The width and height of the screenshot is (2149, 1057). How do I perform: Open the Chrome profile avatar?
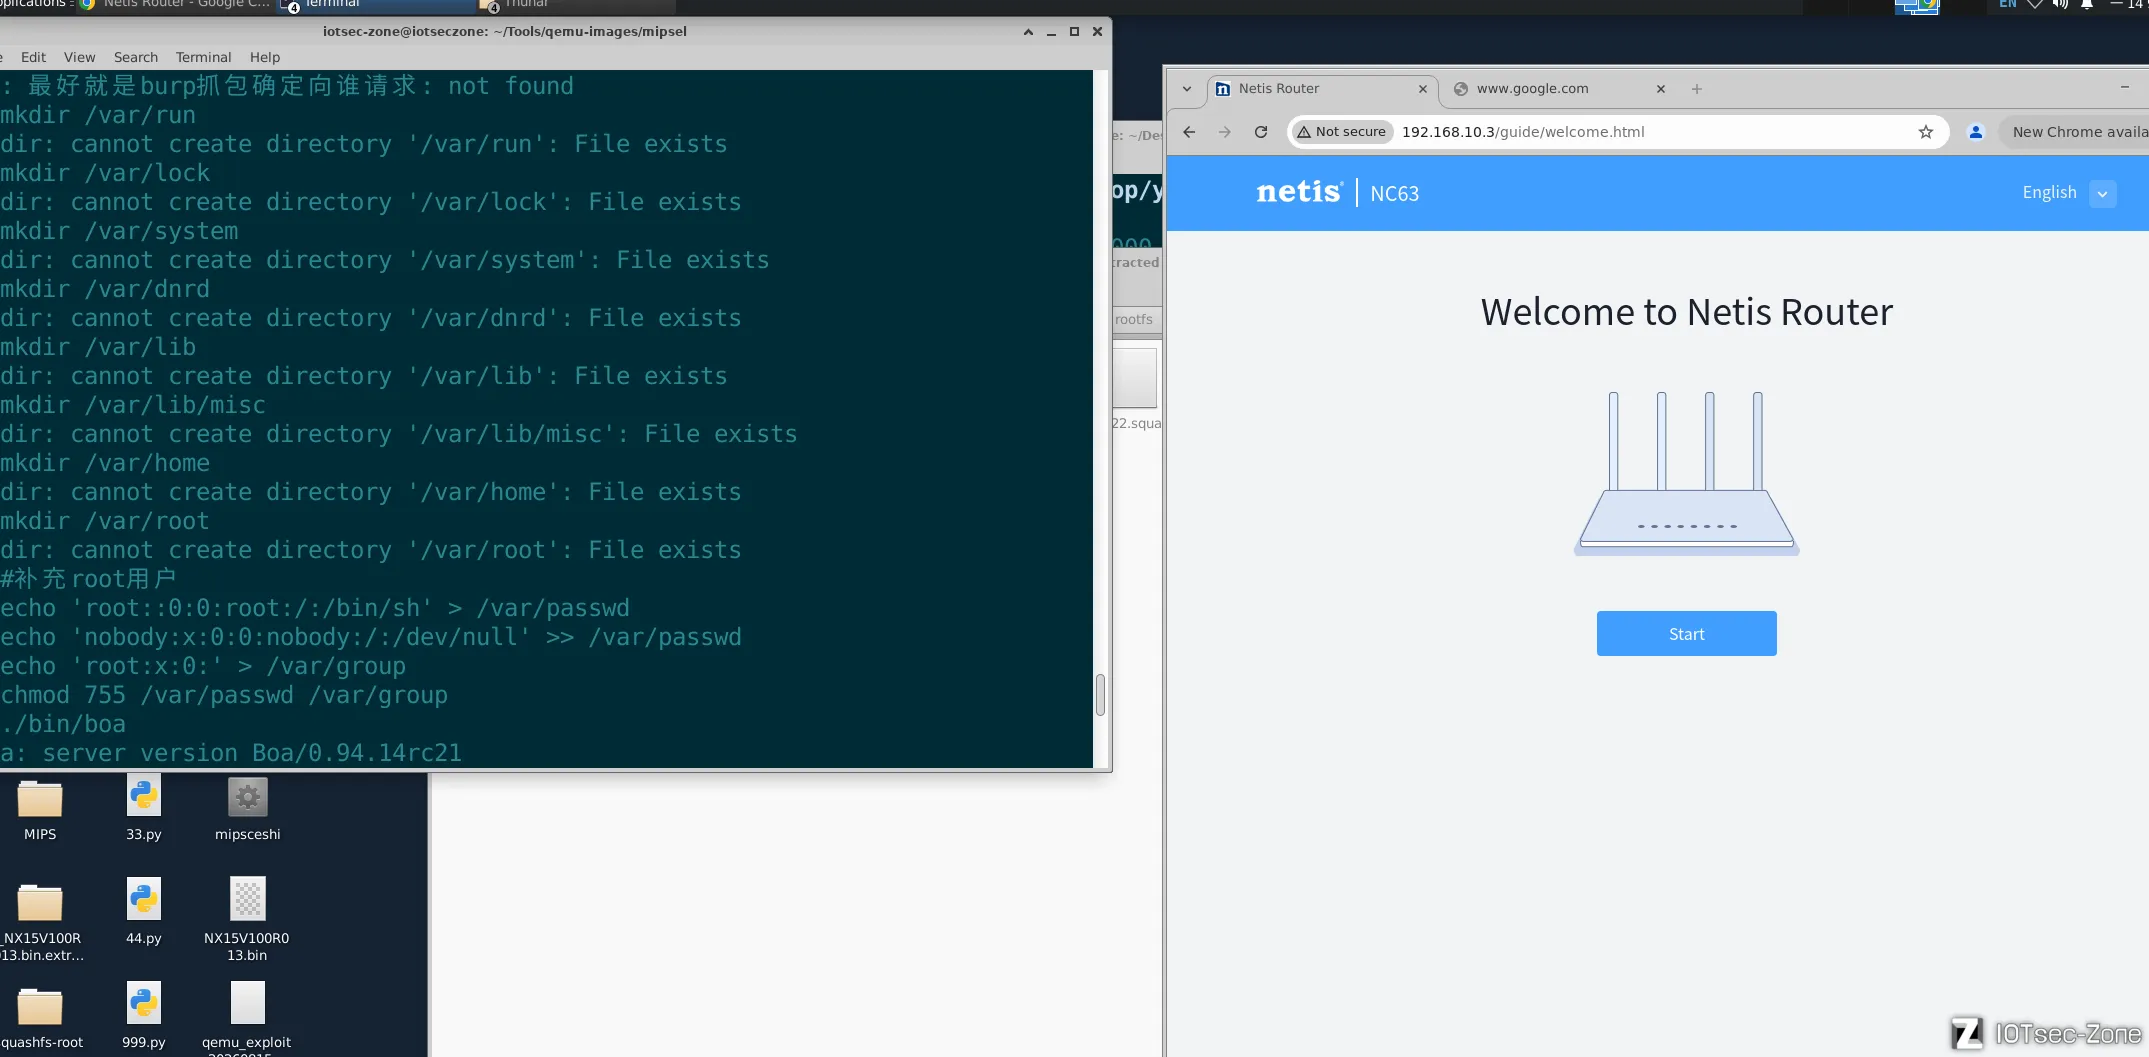point(1976,132)
